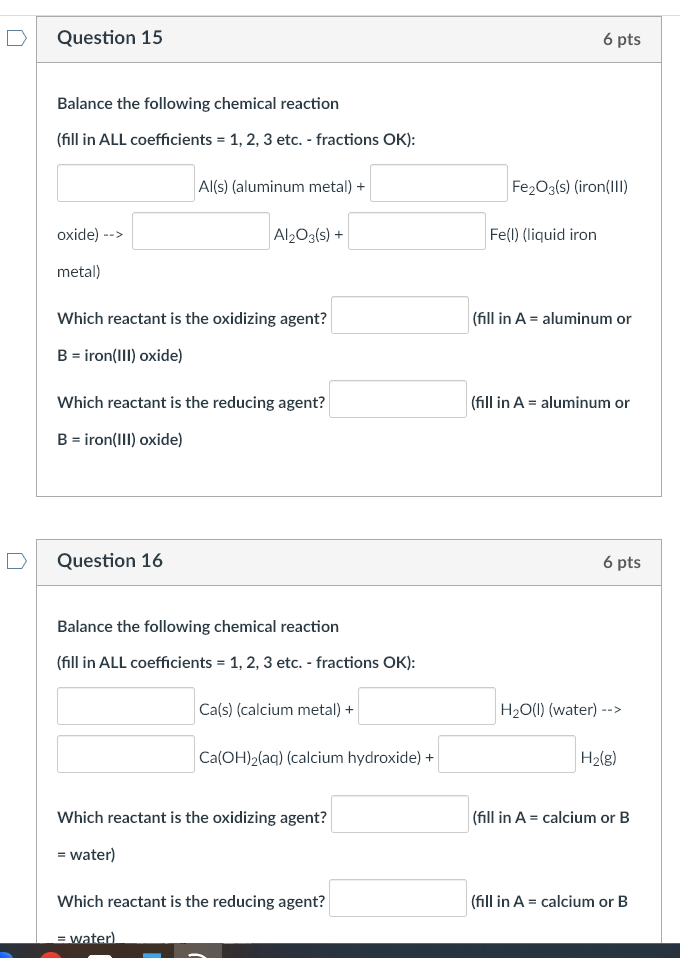This screenshot has height=958, width=680.
Task: Click the coefficient box before Ca(OH)2(aq)
Action: tap(125, 753)
